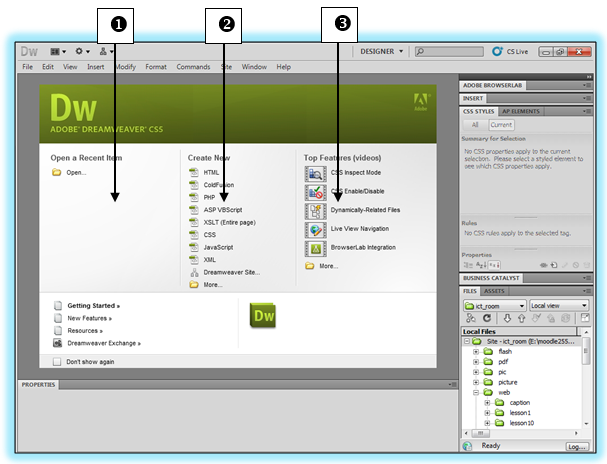Collapse the web folder
The image size is (607, 464).
pos(476,392)
